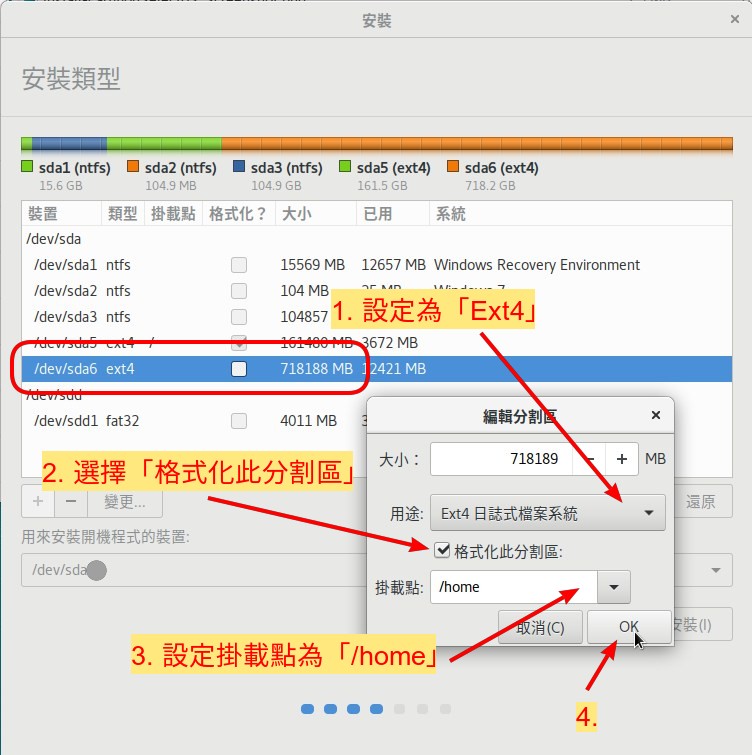Click the minus button to decrease partition size
Screen dimensions: 752x755
coord(591,459)
